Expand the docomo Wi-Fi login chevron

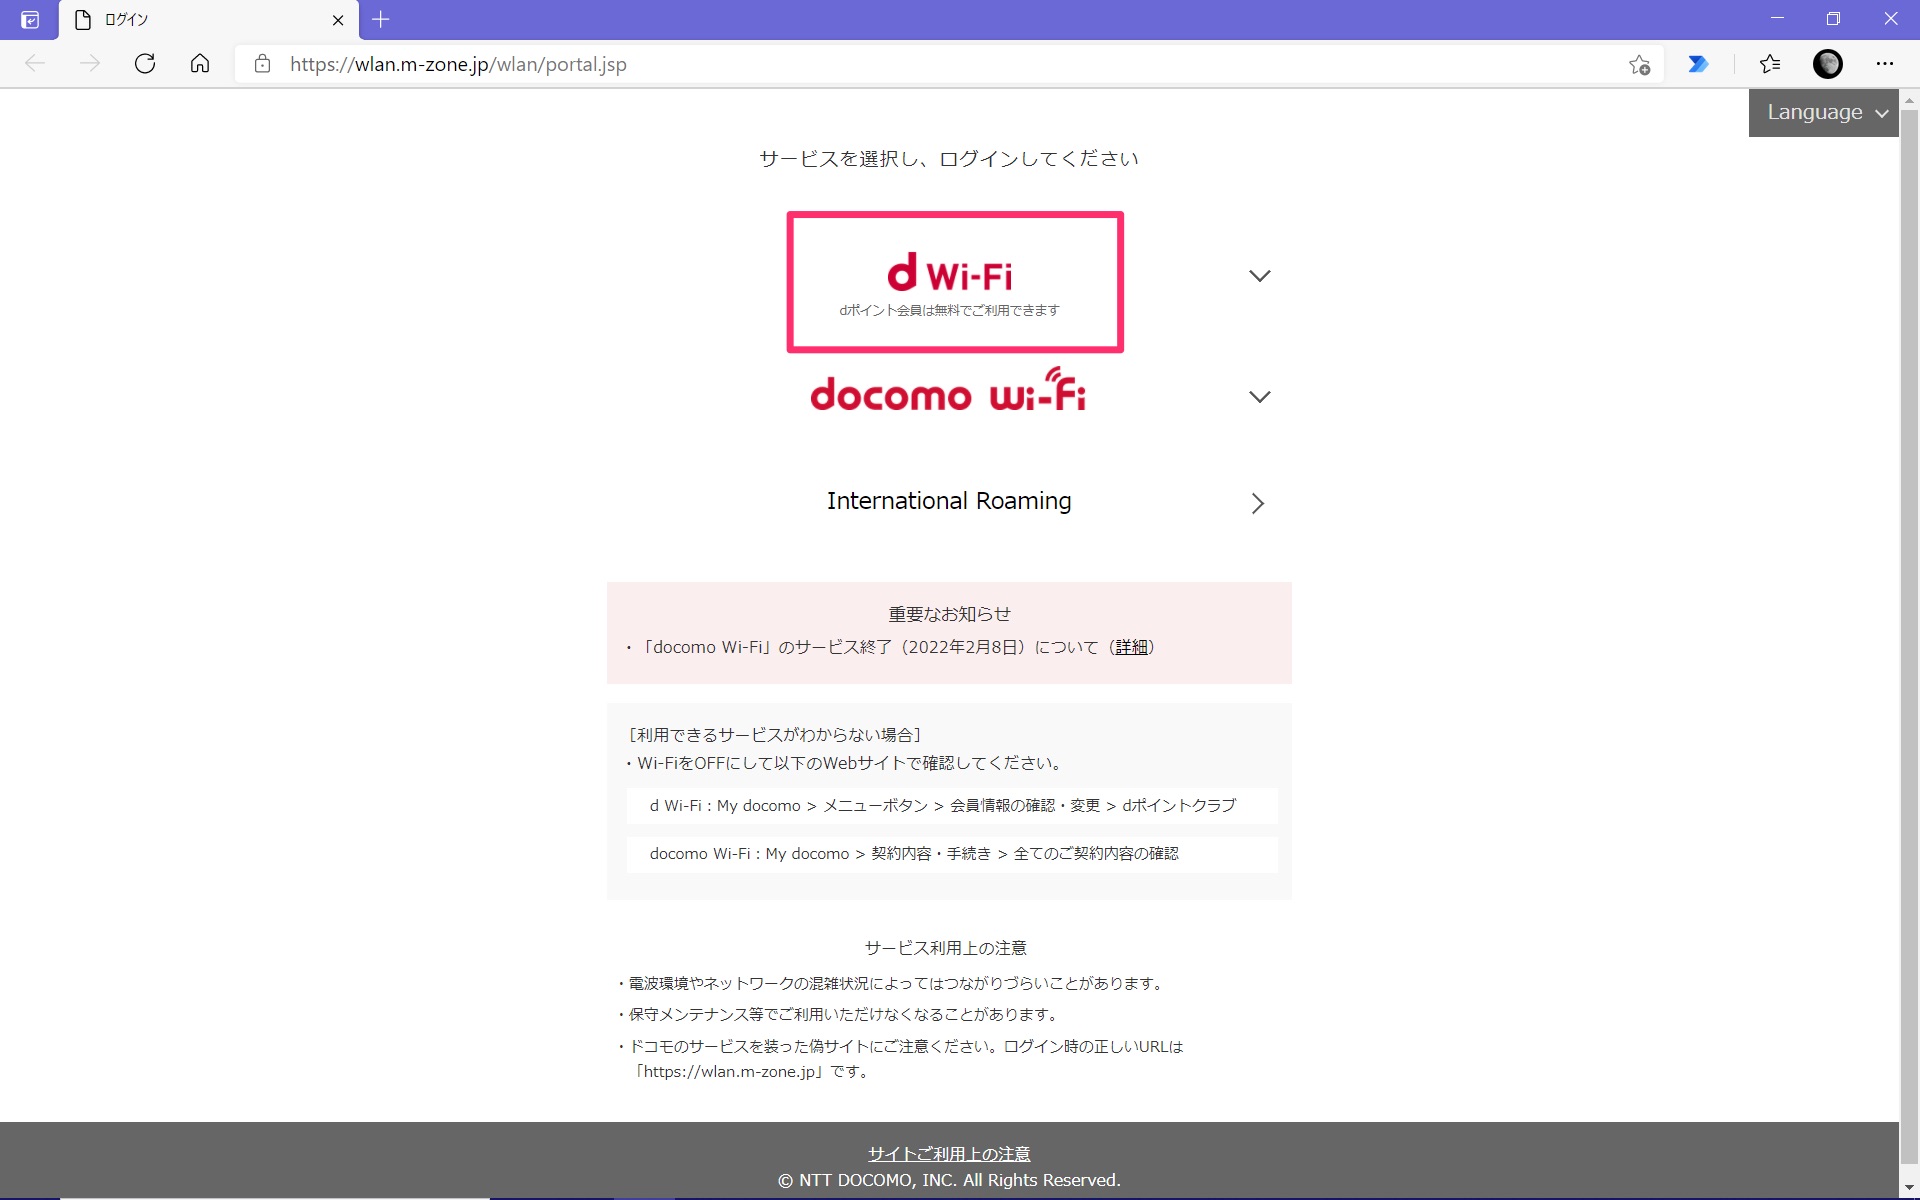pyautogui.click(x=1260, y=397)
